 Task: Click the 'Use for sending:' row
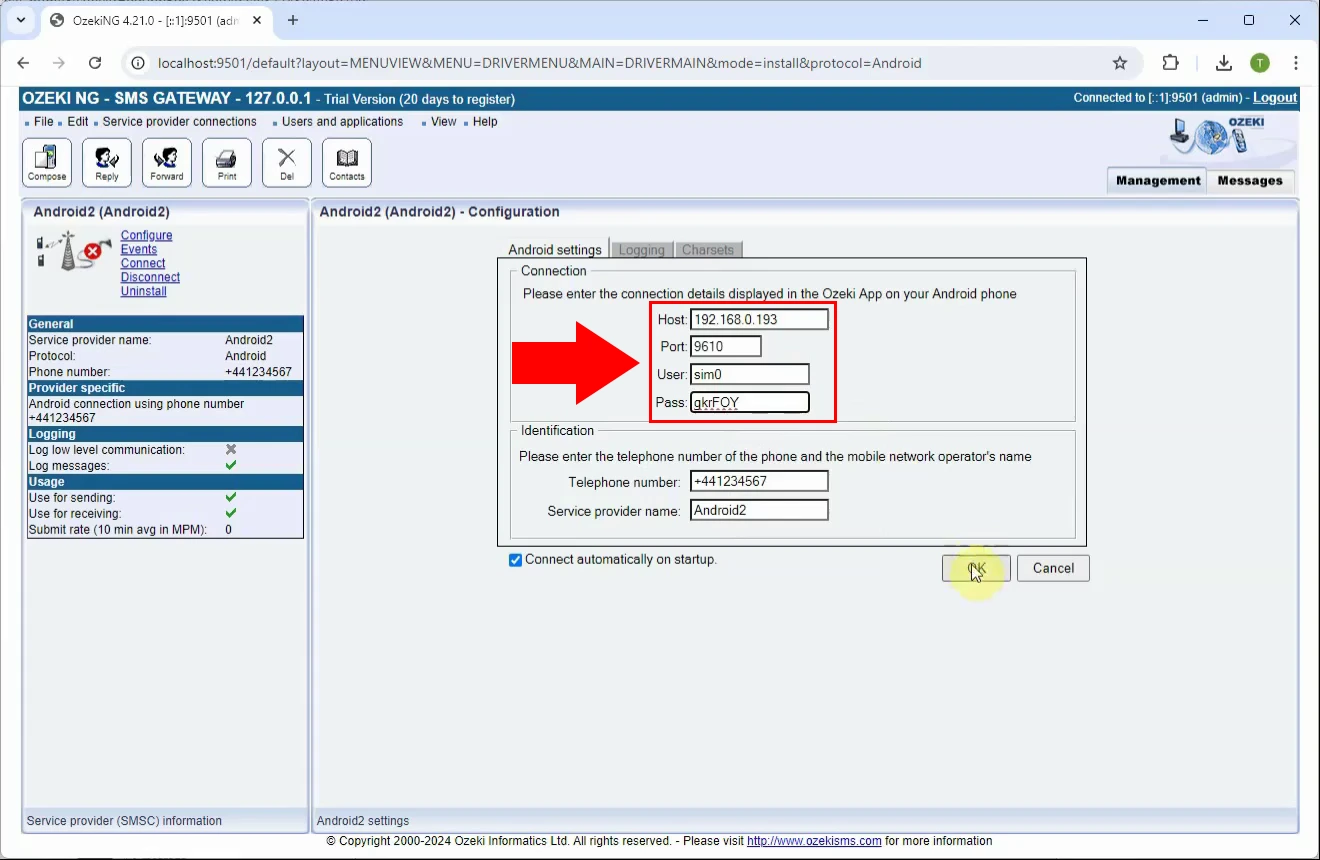click(x=165, y=498)
